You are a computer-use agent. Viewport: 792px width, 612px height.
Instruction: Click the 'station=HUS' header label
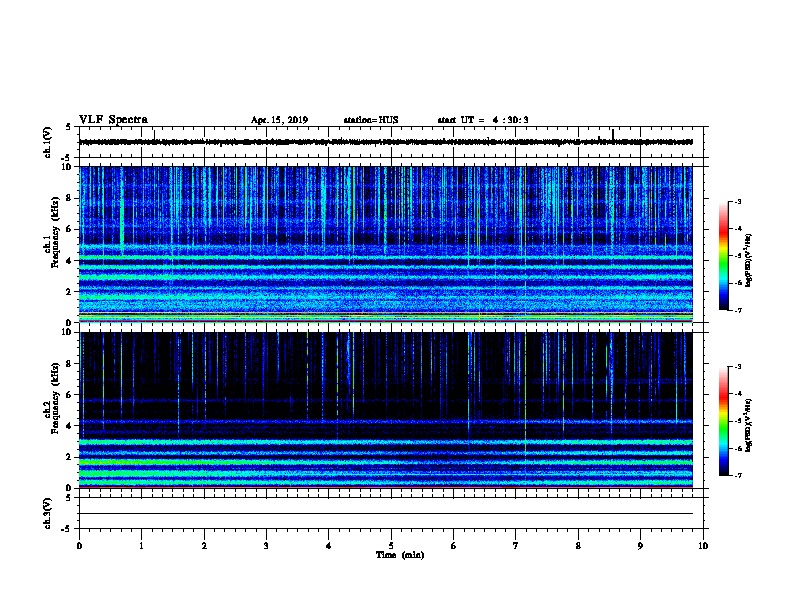371,120
